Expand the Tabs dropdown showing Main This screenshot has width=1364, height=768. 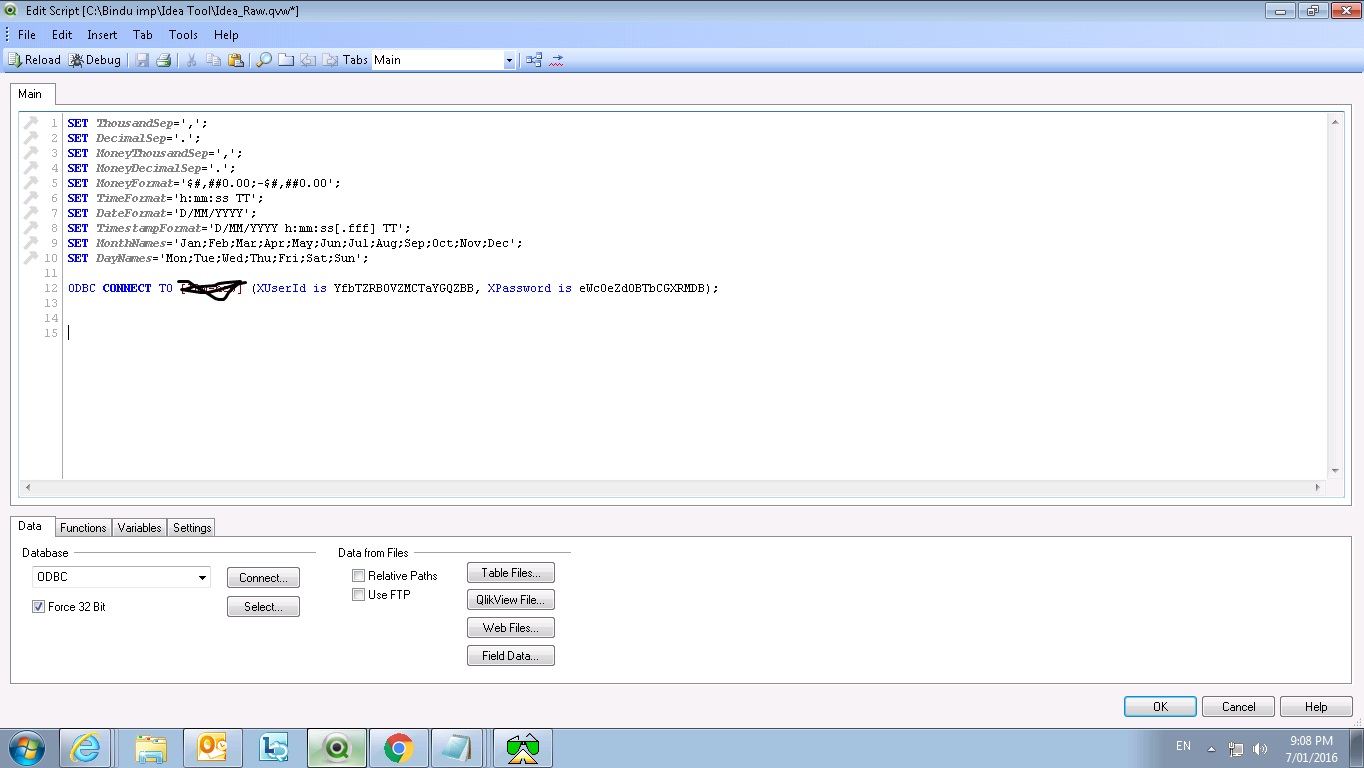(x=508, y=60)
